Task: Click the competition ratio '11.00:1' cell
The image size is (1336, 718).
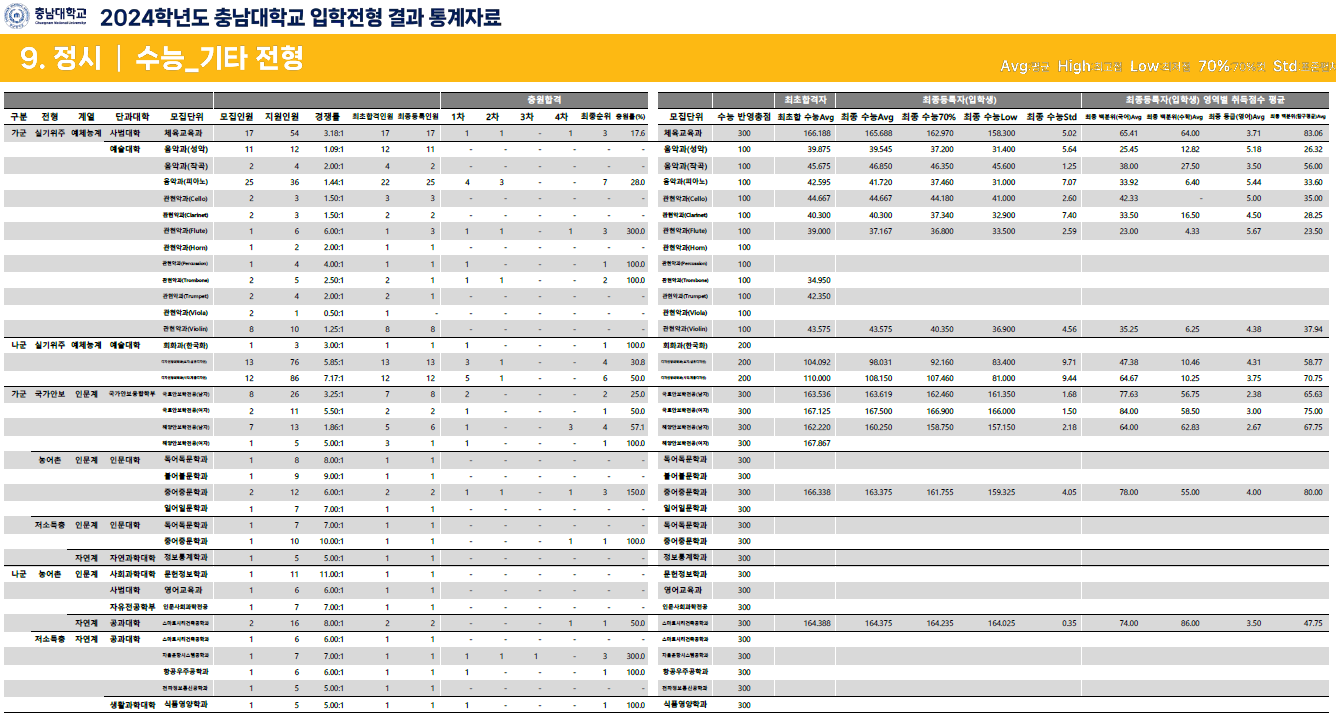Action: point(332,574)
